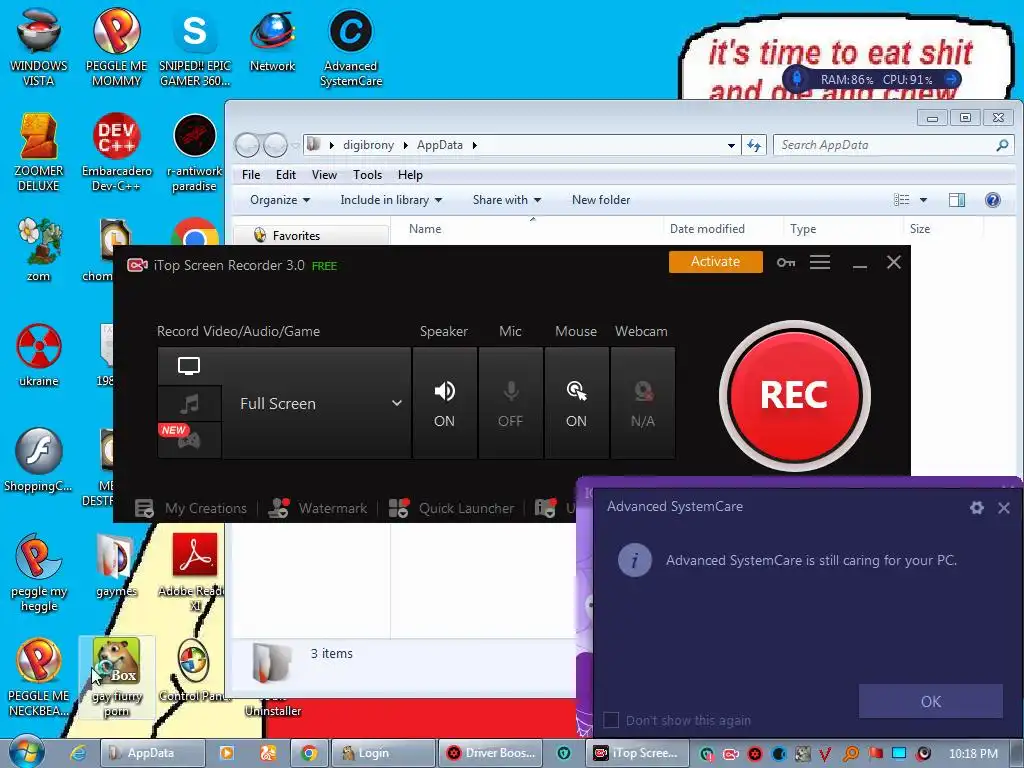Click the Search AppData field

(893, 145)
